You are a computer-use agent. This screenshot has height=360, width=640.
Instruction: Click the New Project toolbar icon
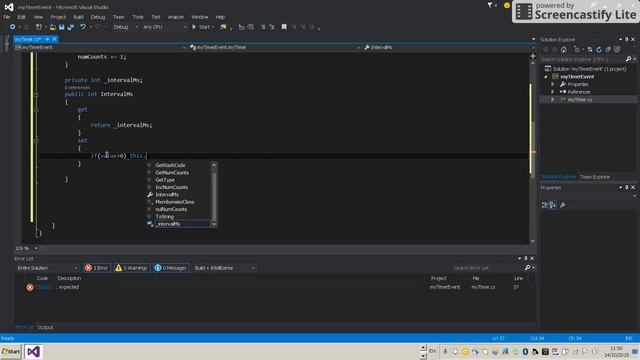(x=39, y=27)
